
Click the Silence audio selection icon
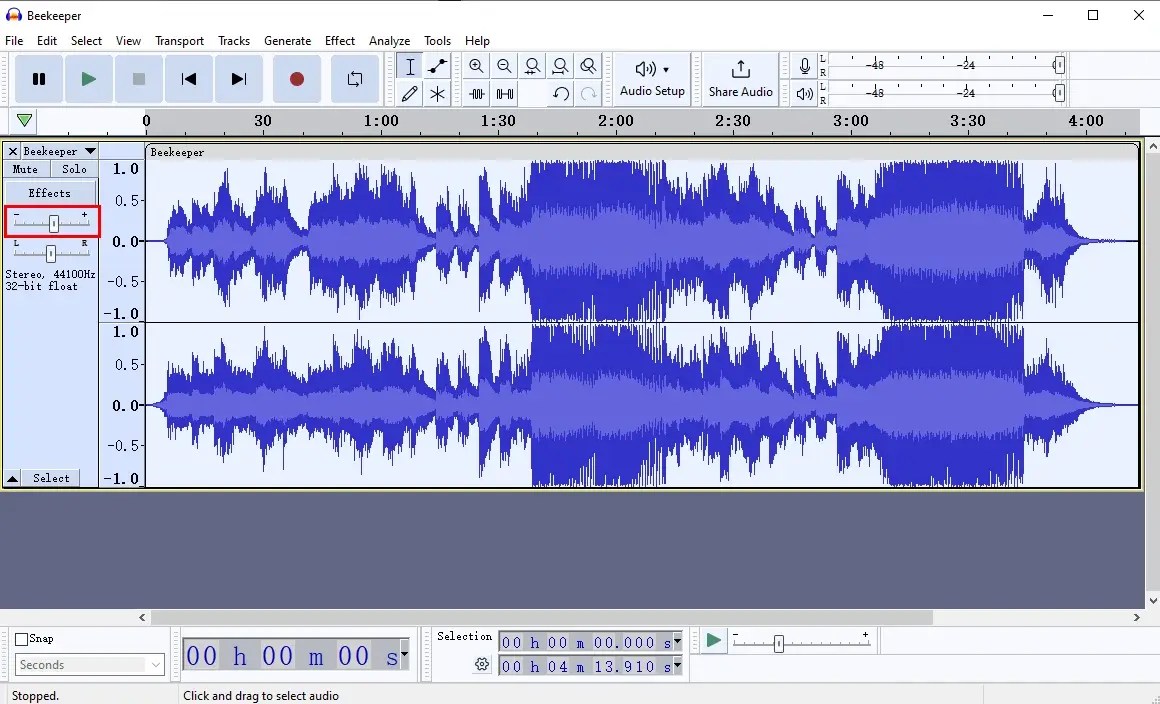tap(504, 93)
